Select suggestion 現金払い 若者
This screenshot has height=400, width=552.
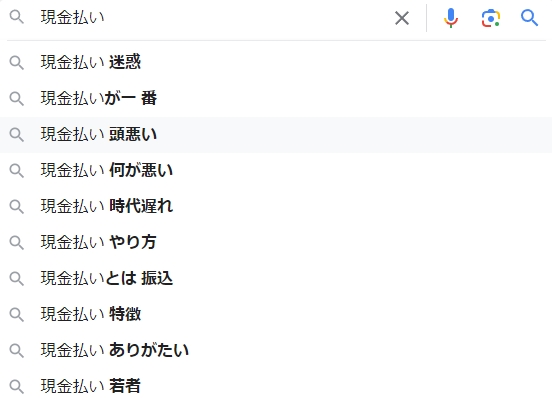click(276, 386)
